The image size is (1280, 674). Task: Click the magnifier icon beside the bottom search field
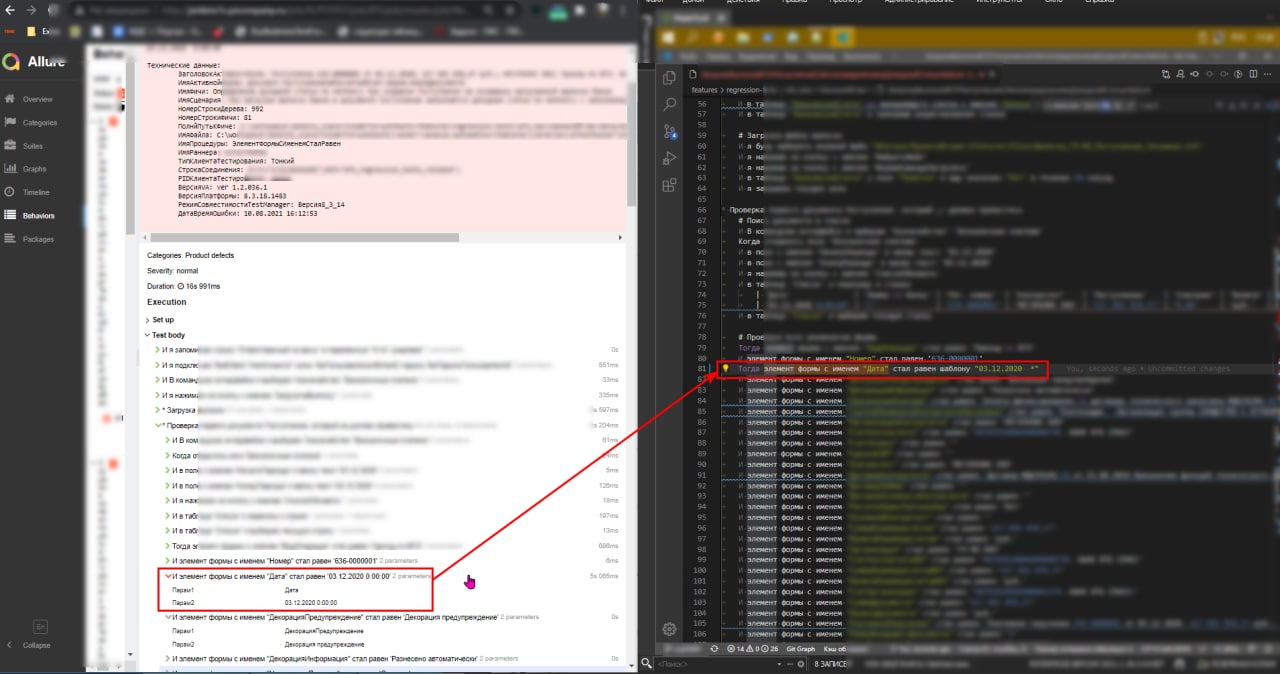tap(648, 663)
